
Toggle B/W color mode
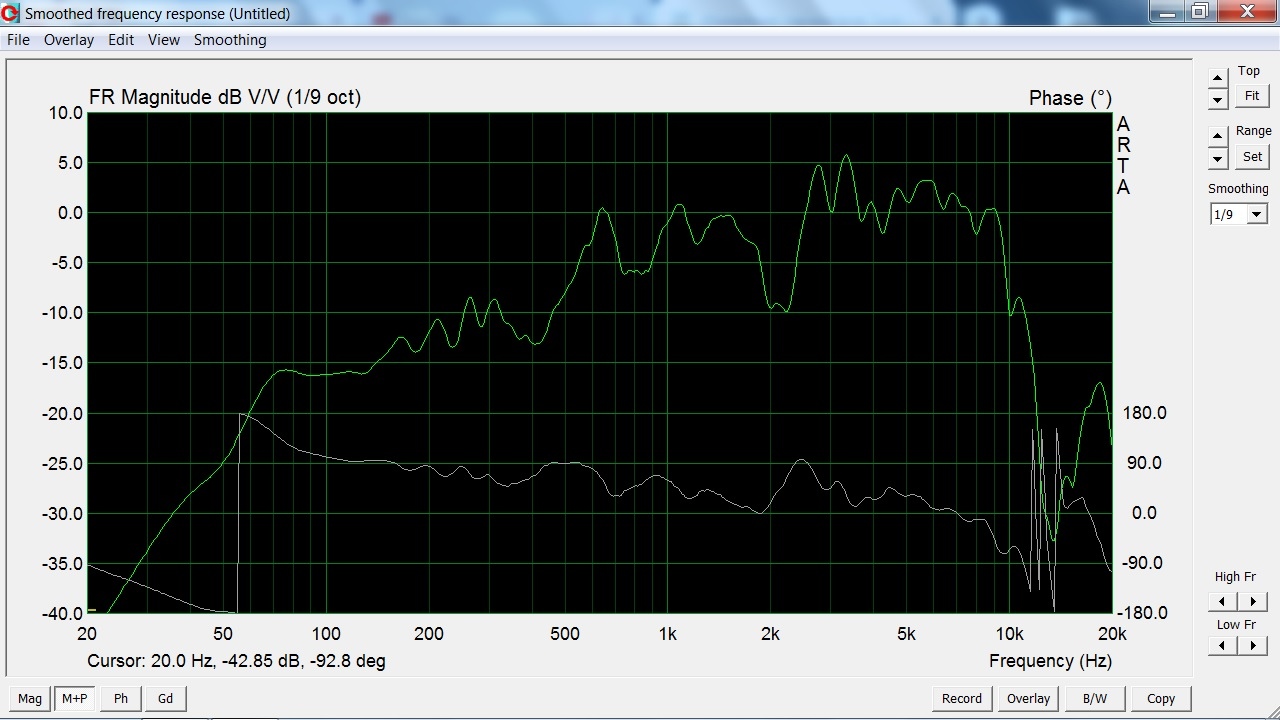(x=1095, y=699)
